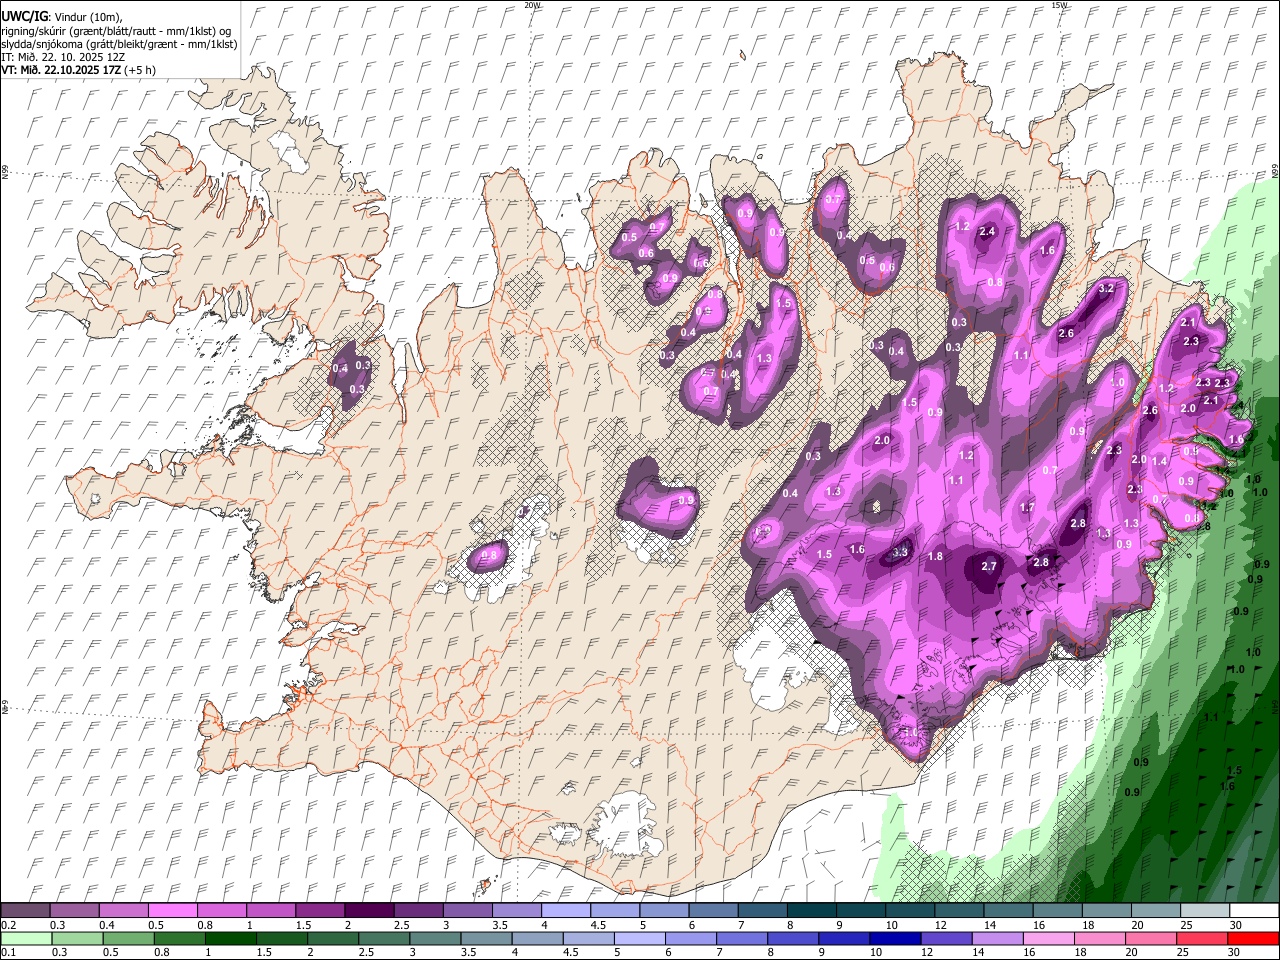This screenshot has width=1280, height=960.
Task: Click the 3.3 snowfall value on the map
Action: click(900, 552)
